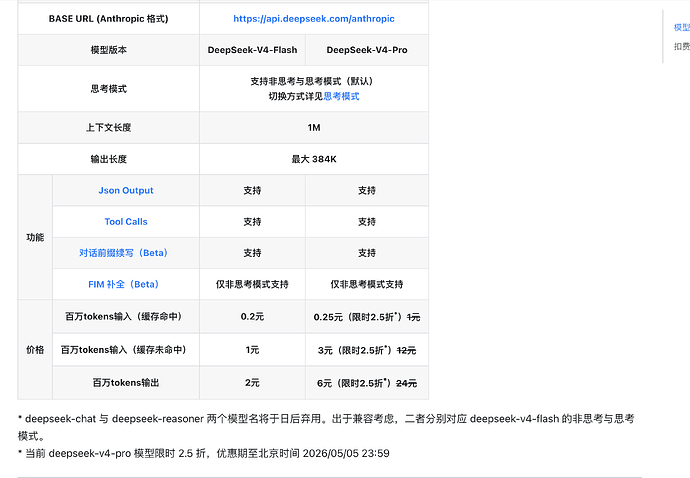Click 支持 for Json Output under Flash

click(253, 191)
